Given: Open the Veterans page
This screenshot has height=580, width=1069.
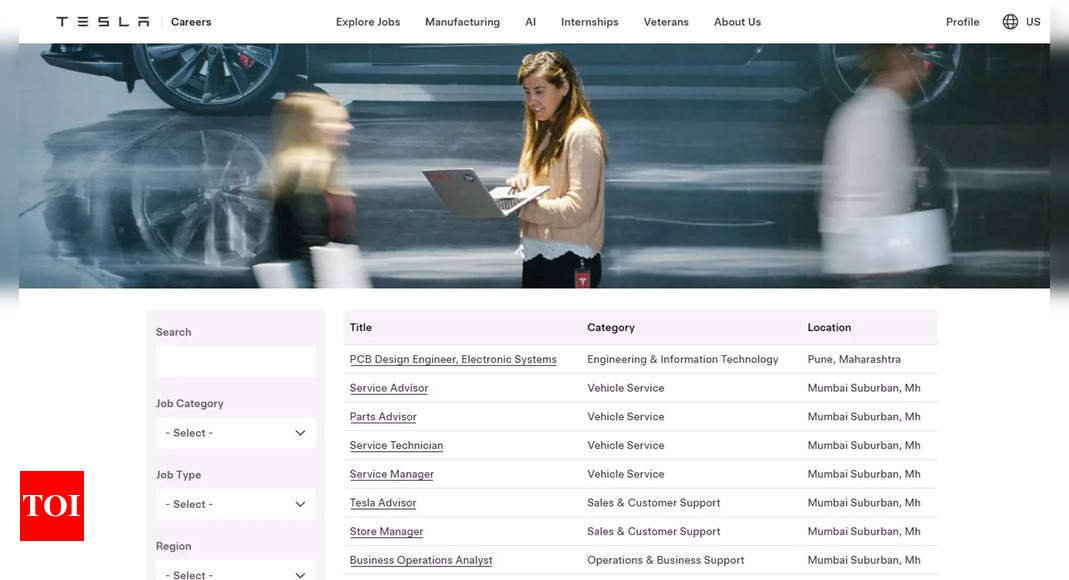Looking at the screenshot, I should [666, 22].
